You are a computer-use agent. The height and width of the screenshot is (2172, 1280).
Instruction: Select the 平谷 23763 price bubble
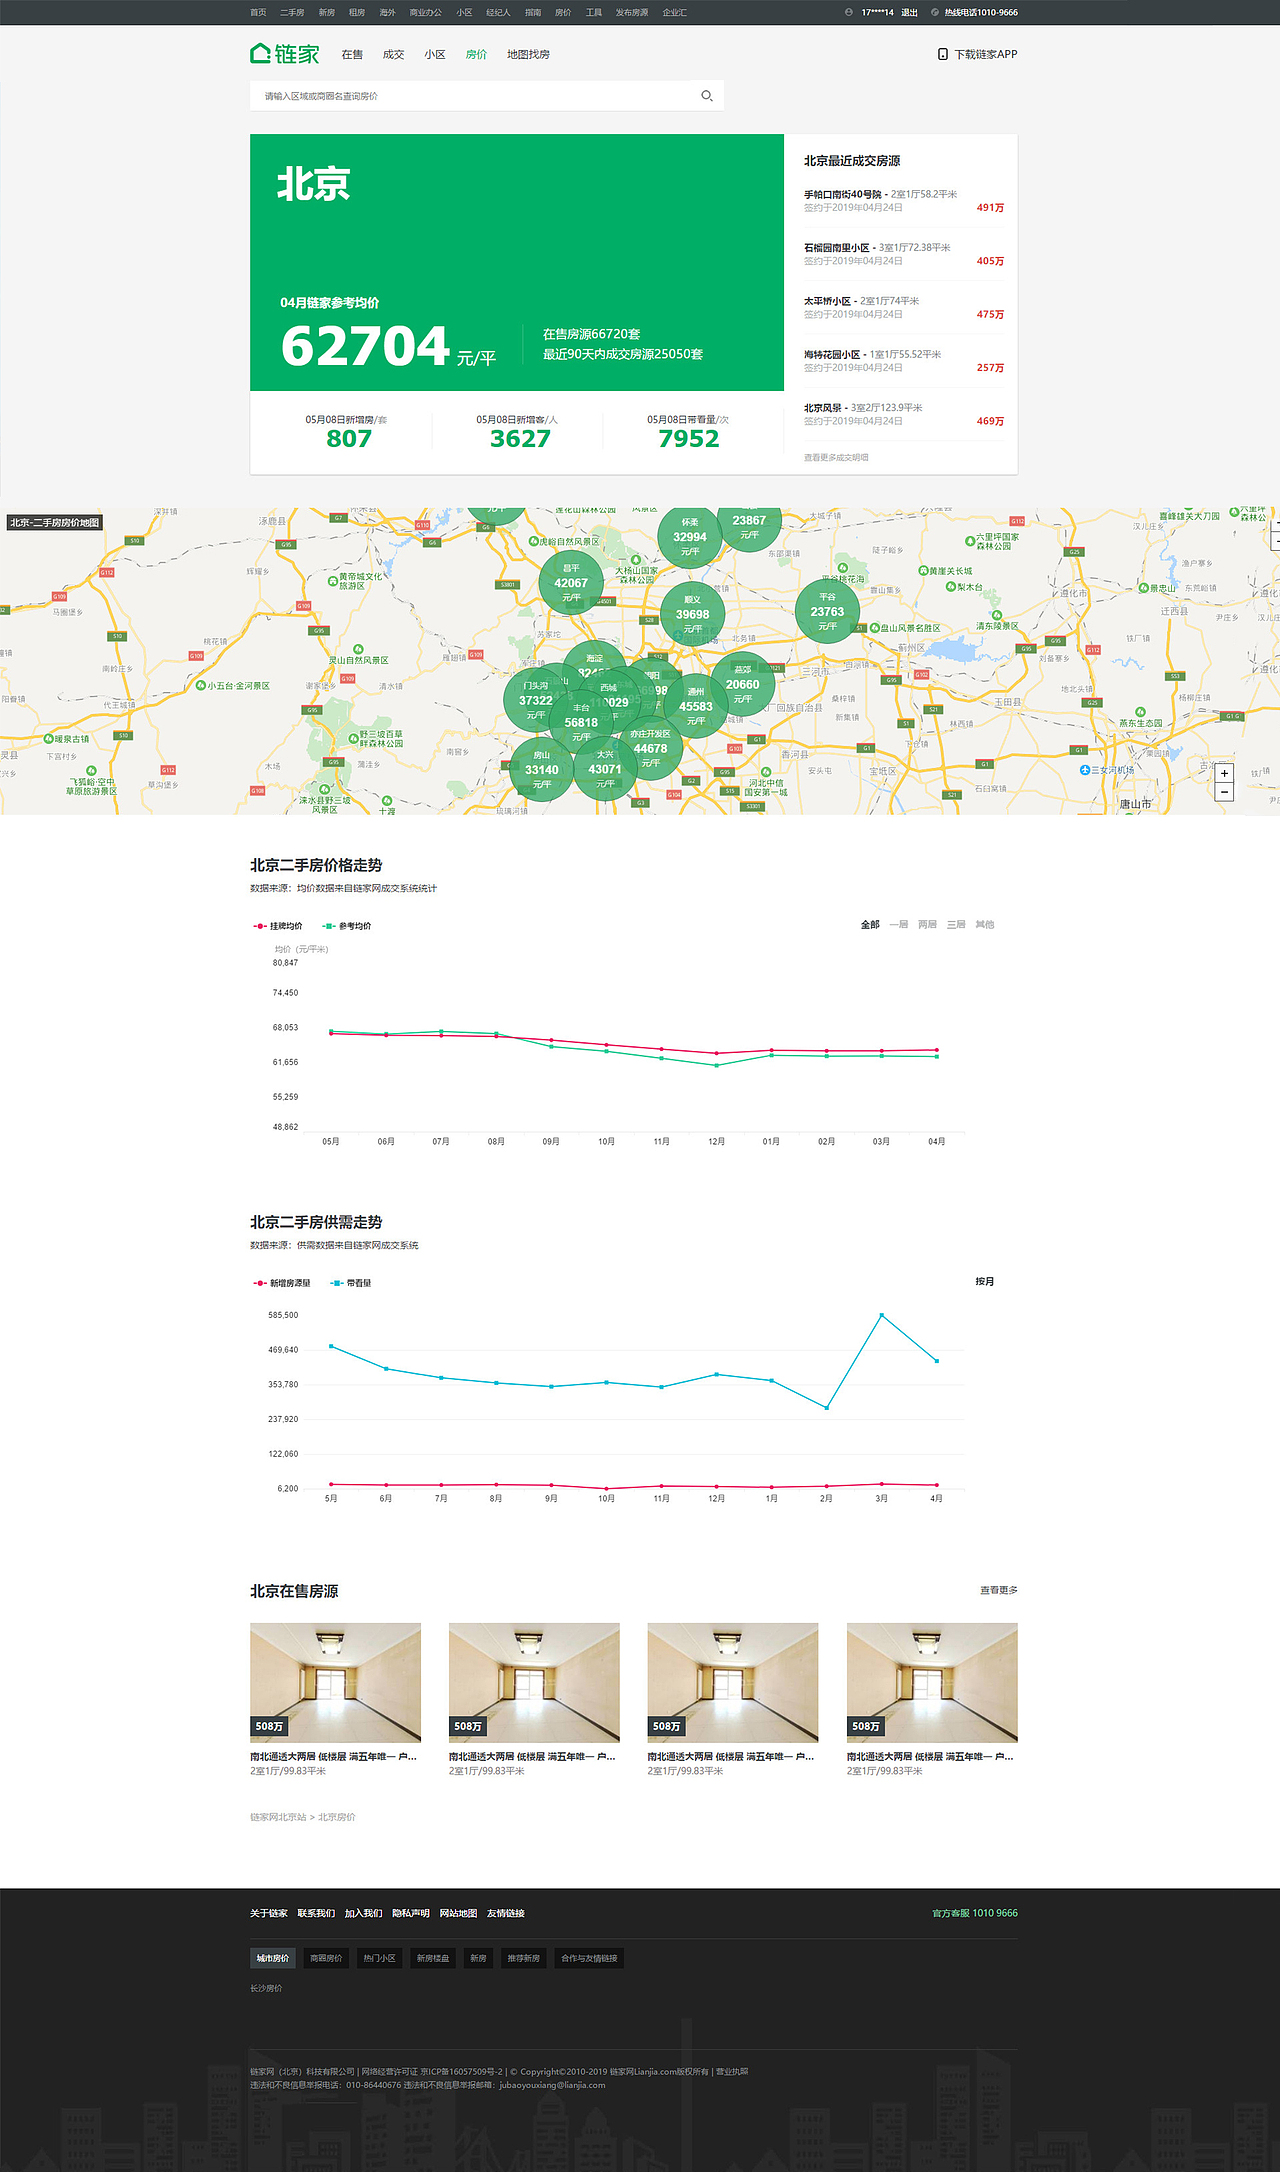click(x=827, y=611)
